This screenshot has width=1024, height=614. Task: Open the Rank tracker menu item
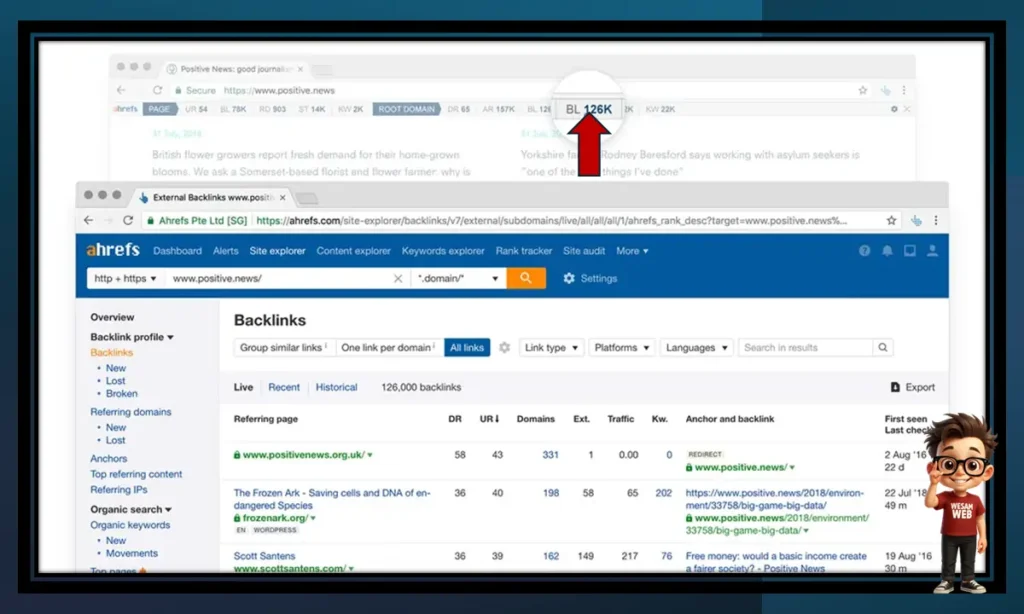click(524, 251)
